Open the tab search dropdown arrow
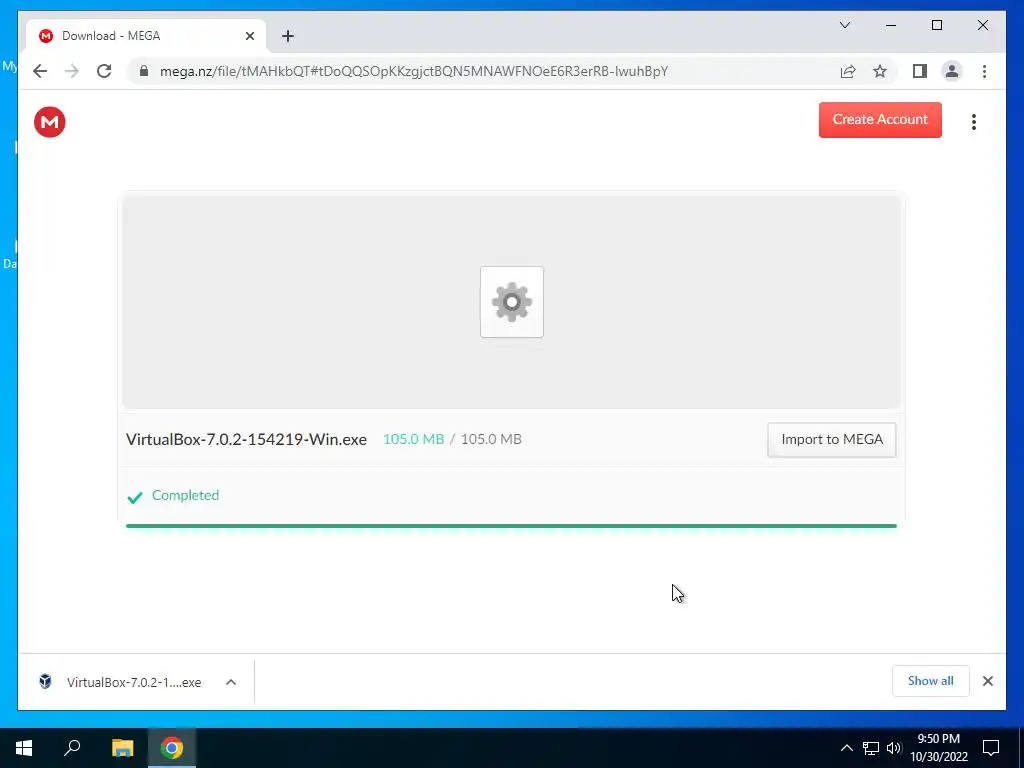 [844, 25]
